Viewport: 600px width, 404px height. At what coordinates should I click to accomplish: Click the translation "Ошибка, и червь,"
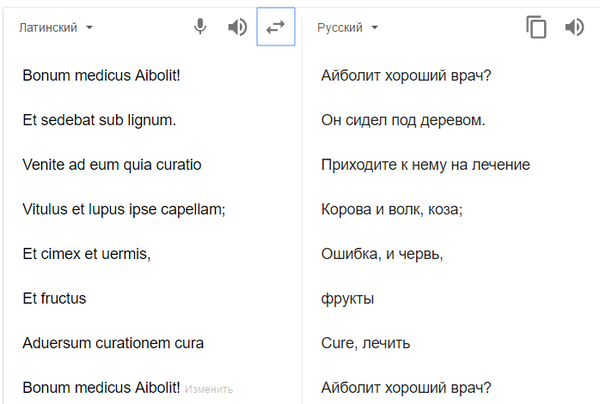coord(382,254)
